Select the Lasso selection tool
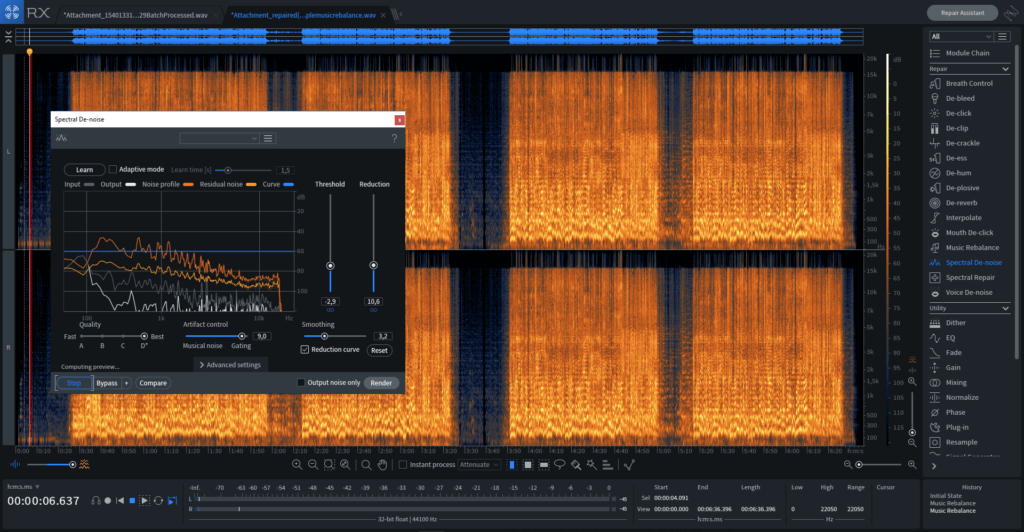The image size is (1024, 532). pos(560,465)
